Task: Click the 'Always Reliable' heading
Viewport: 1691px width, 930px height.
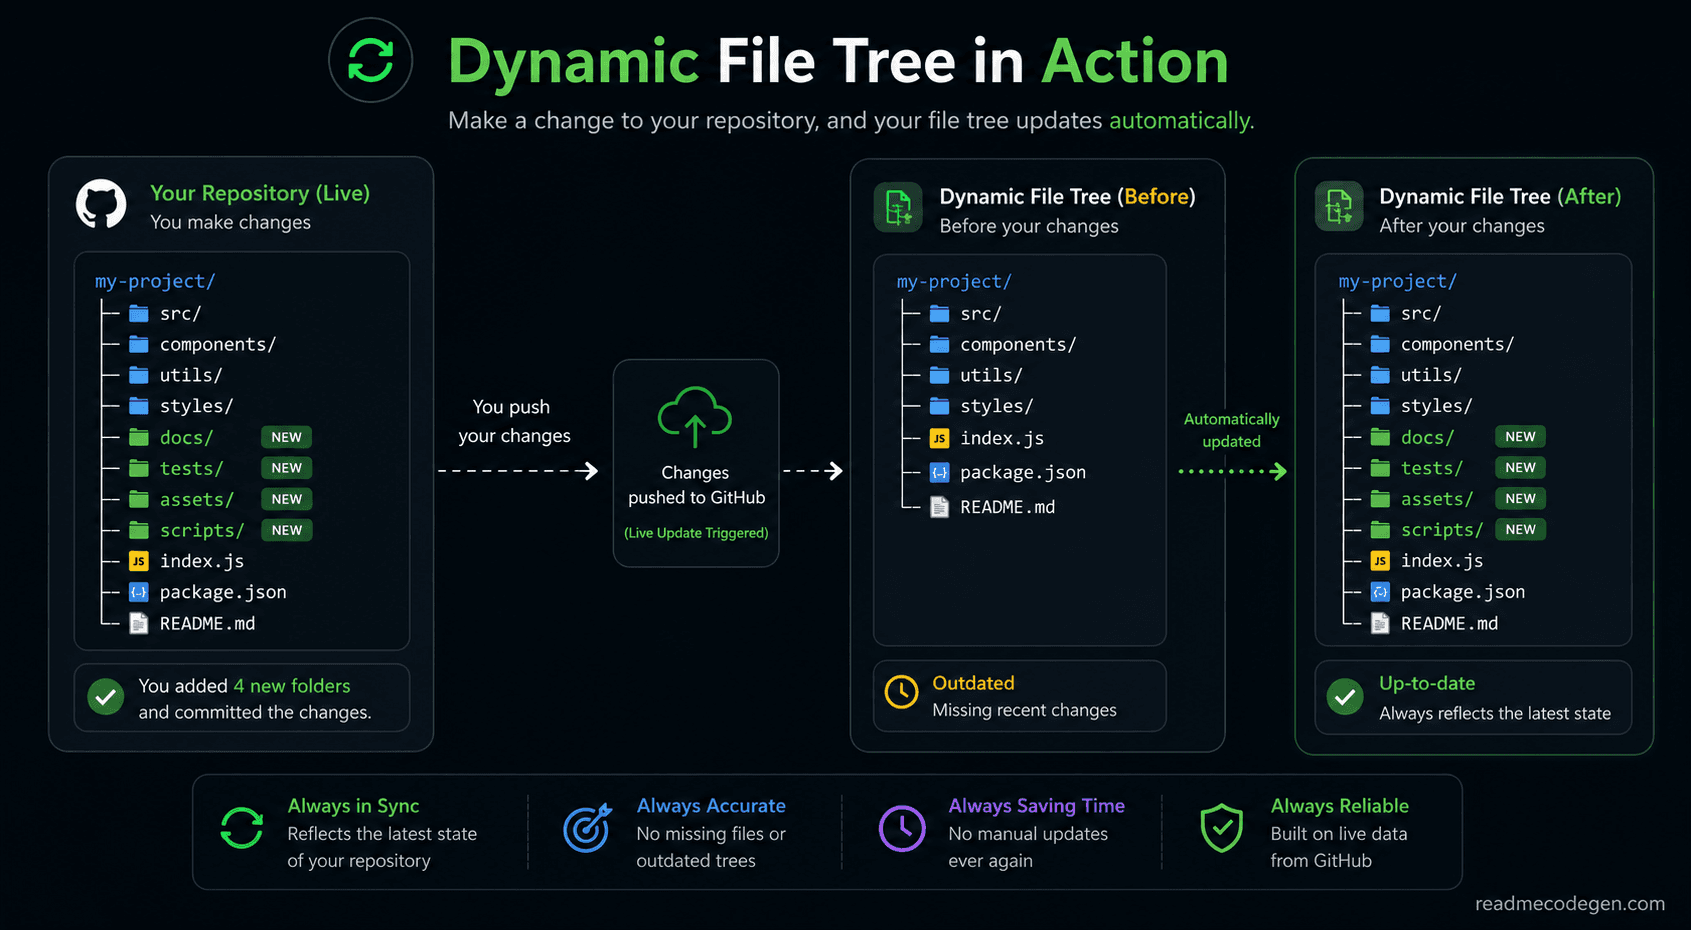Action: (1339, 806)
